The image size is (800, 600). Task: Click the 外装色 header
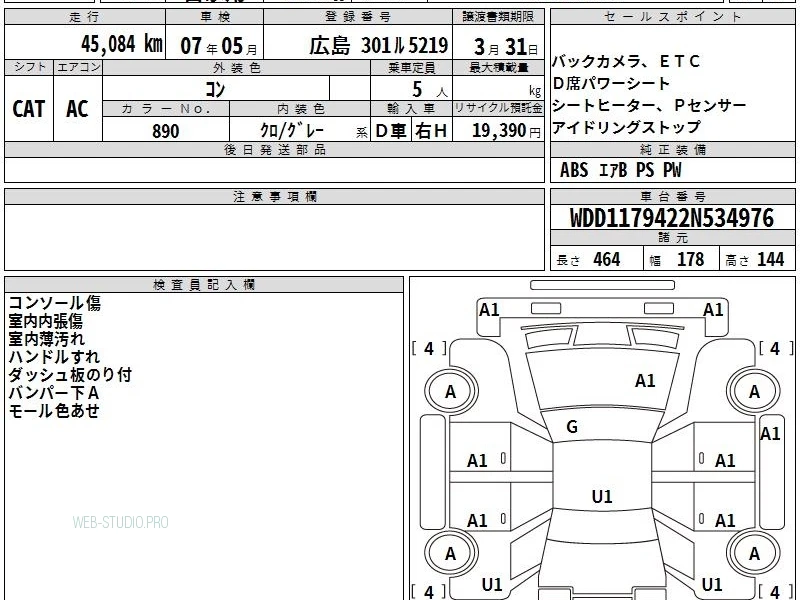tap(237, 67)
